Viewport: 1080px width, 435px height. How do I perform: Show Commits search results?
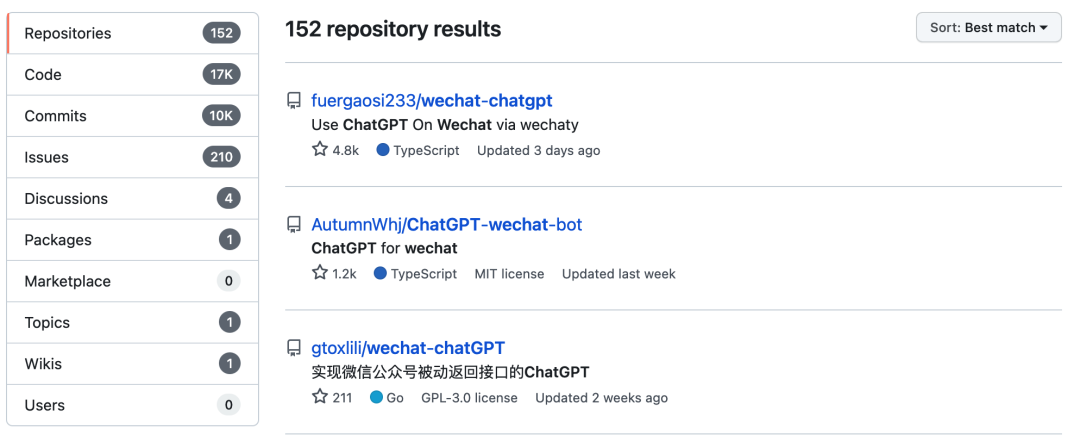(x=55, y=116)
